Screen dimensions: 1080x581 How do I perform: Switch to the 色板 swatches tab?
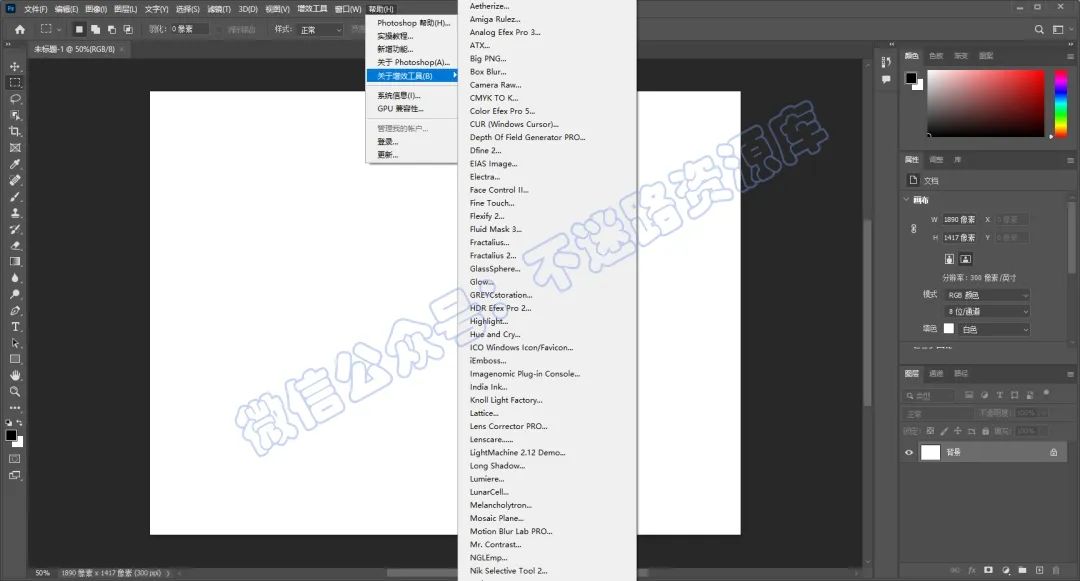click(936, 56)
